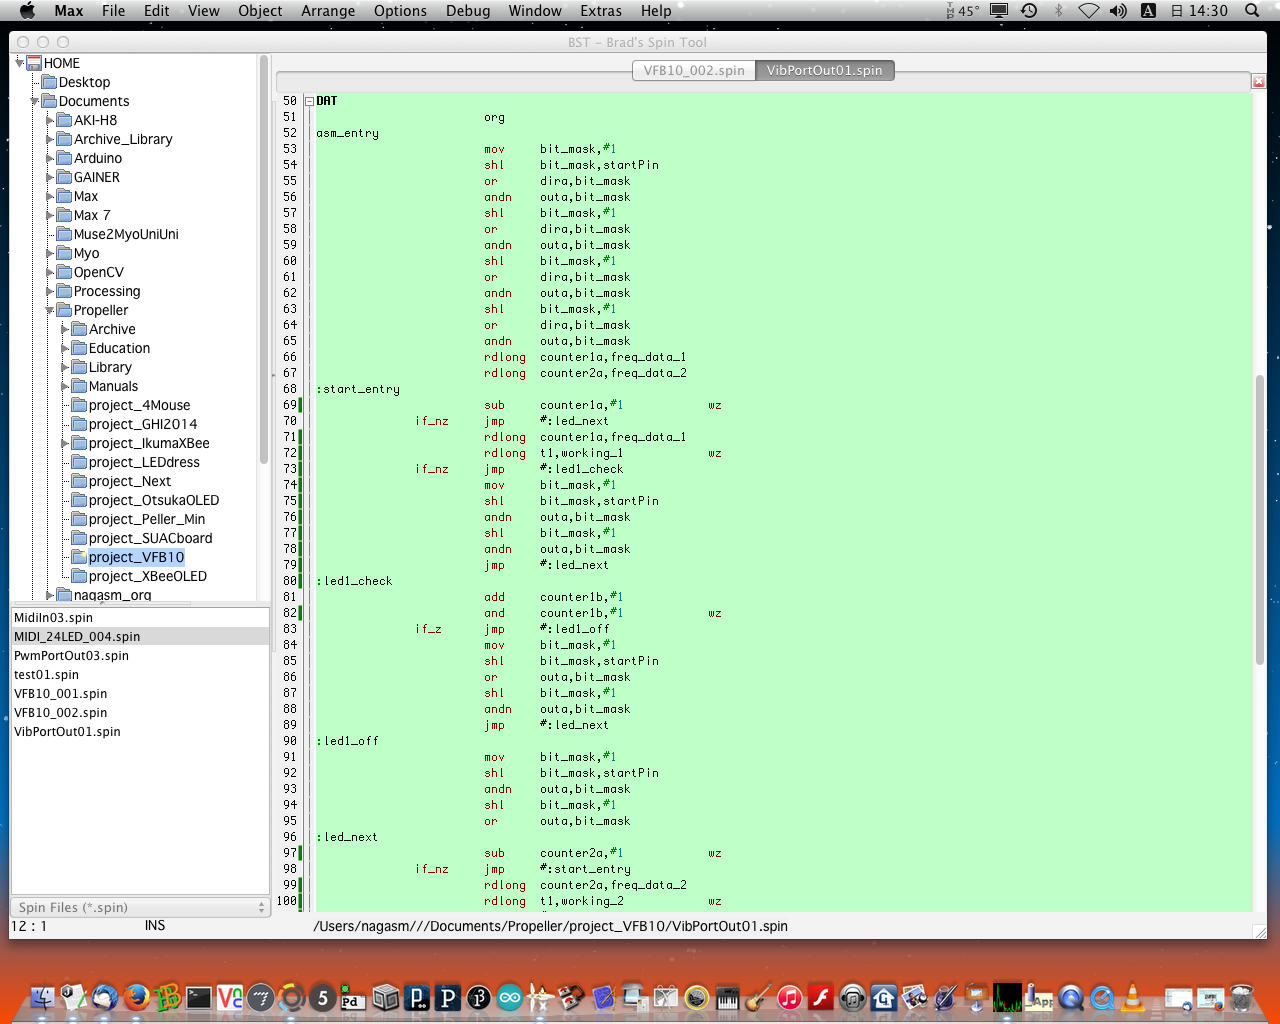The height and width of the screenshot is (1024, 1280).
Task: Open the Firefox icon in the dock
Action: [137, 997]
